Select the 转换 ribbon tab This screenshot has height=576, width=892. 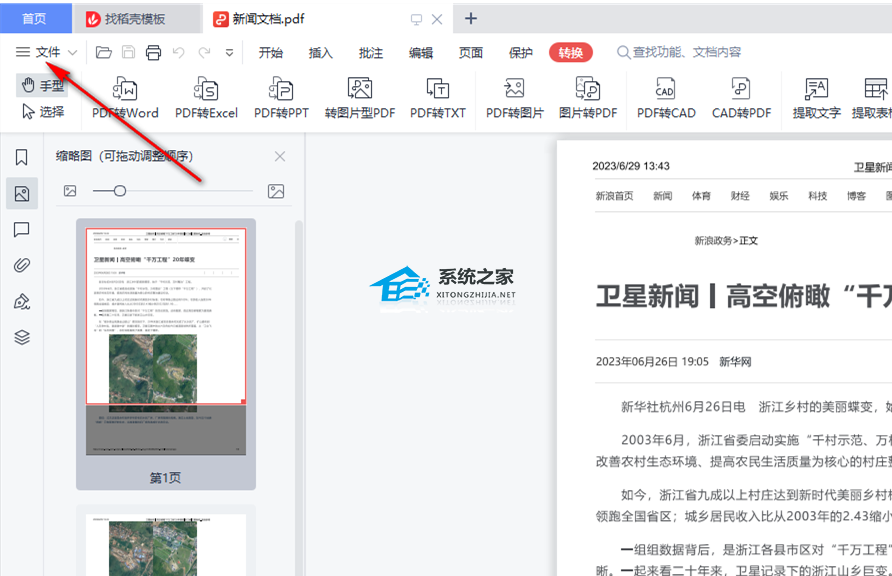tap(571, 53)
